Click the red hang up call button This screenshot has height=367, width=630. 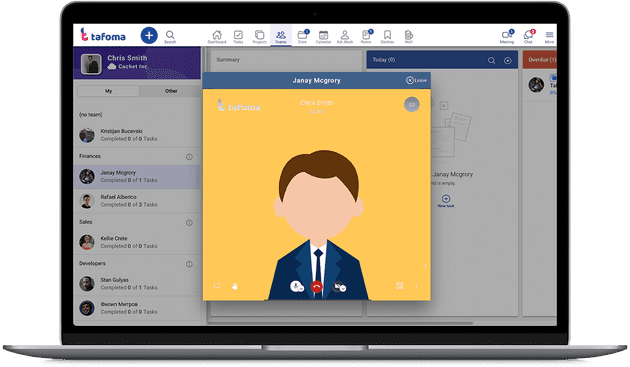tap(317, 287)
